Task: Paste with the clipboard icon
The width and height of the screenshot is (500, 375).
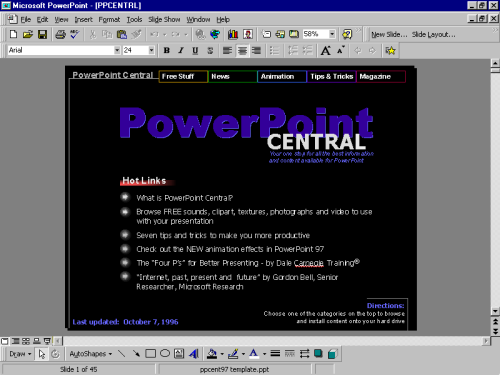Action: pos(122,34)
